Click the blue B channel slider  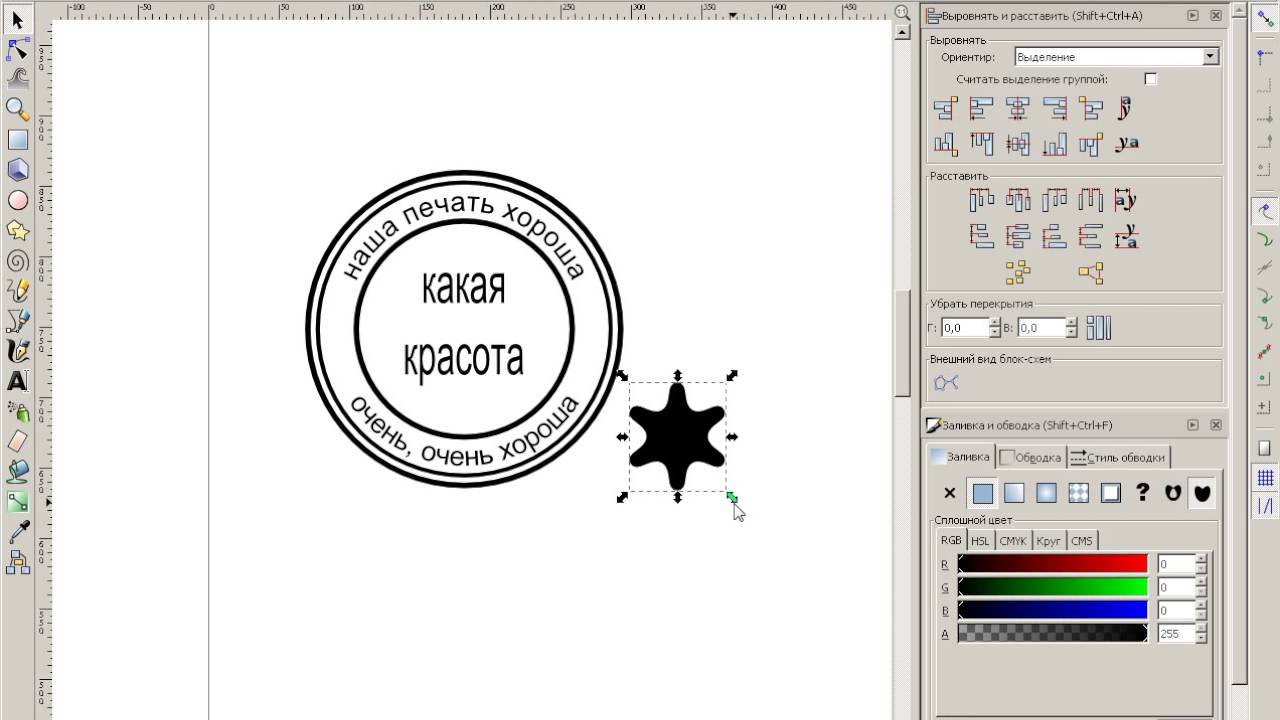[x=1052, y=610]
